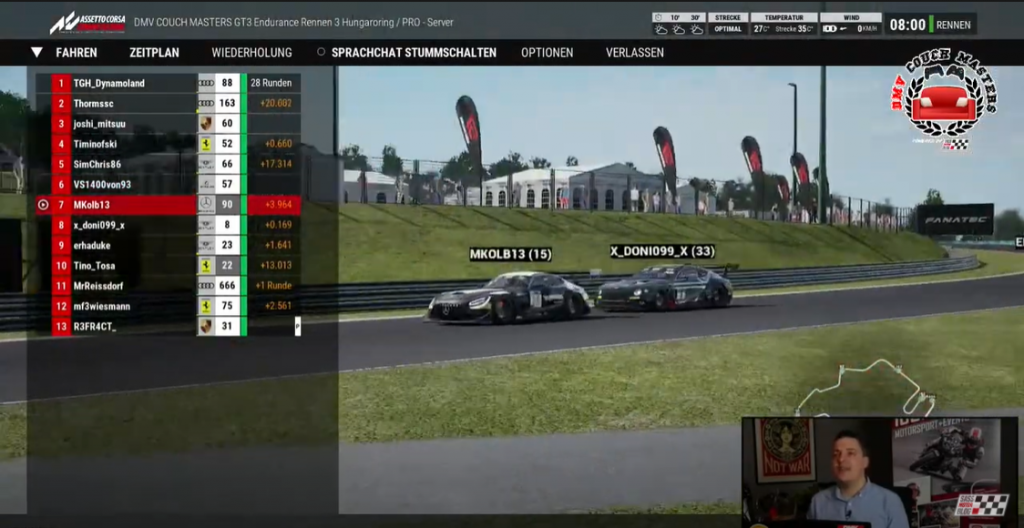Viewport: 1024px width, 528px height.
Task: Click the Bentley logo beside erhaduke
Action: click(206, 245)
